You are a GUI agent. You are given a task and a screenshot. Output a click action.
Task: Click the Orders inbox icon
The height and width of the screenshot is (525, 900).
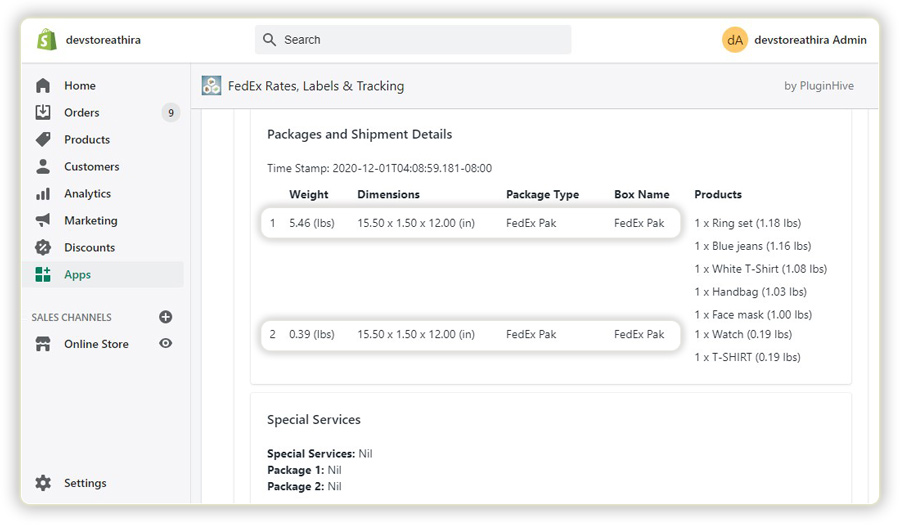pos(42,112)
